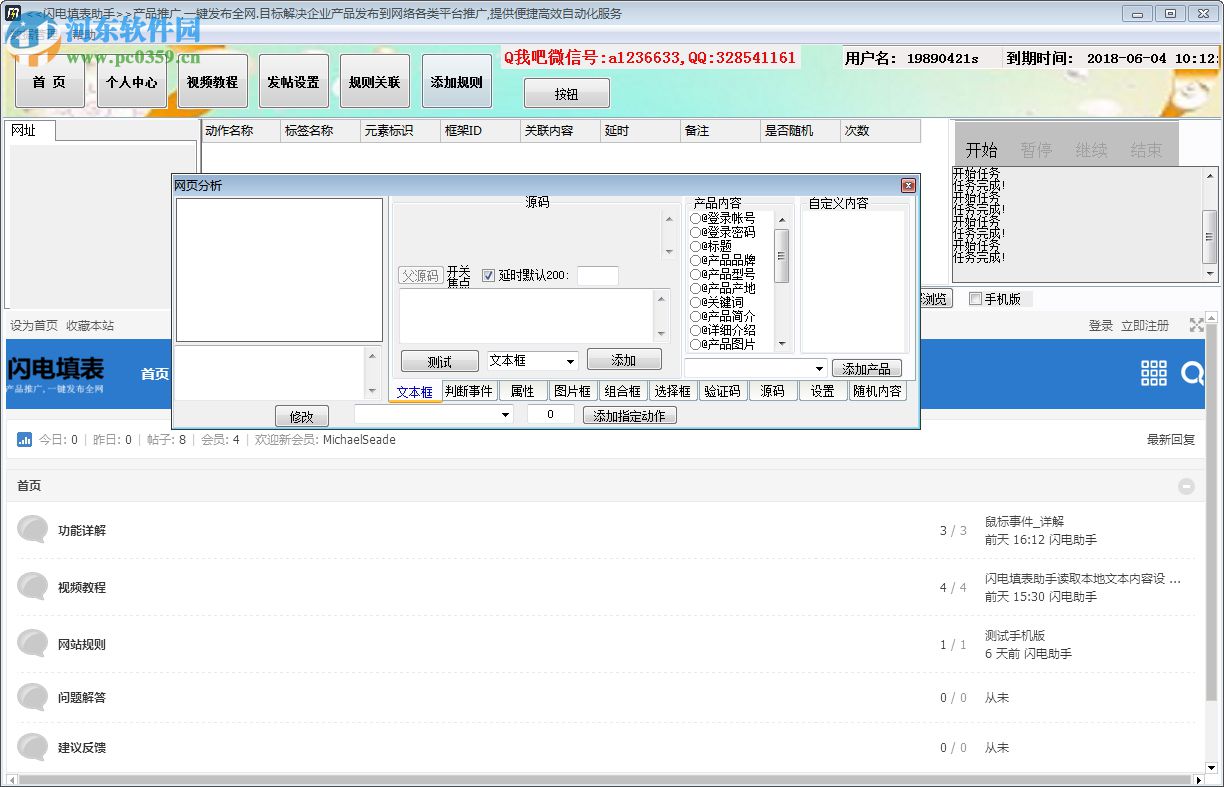The image size is (1224, 787).
Task: Open 规则关联 on the top toolbar
Action: point(374,81)
